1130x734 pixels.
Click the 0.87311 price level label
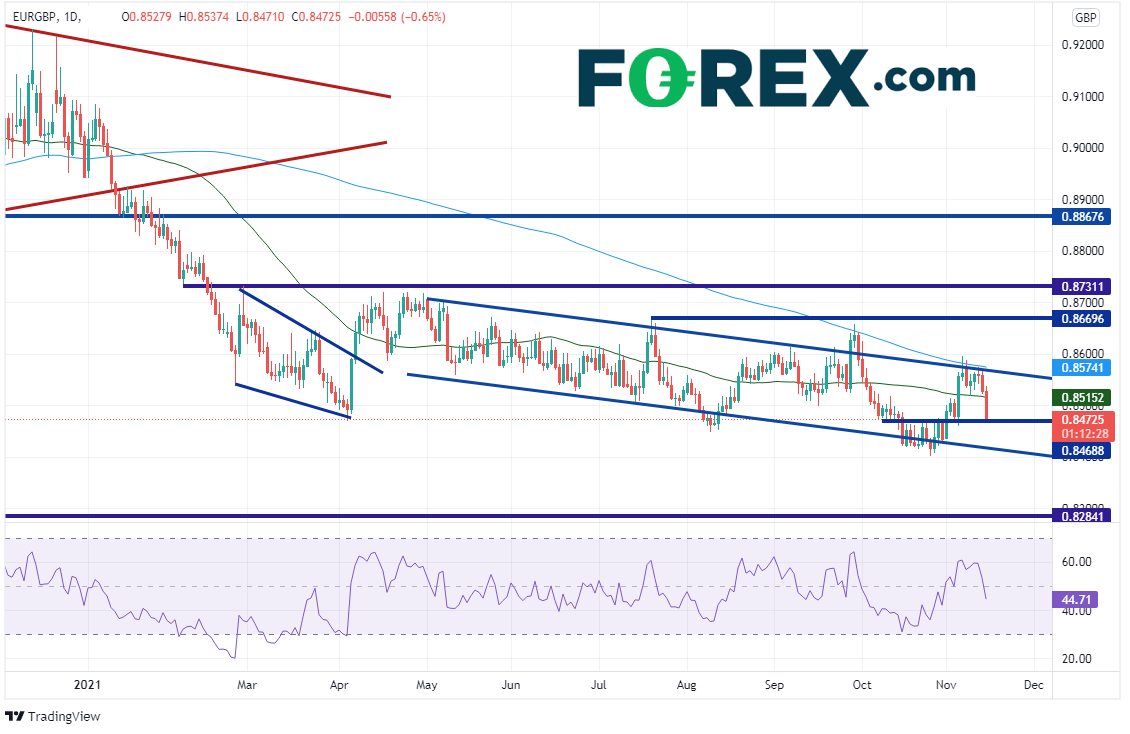[1084, 286]
